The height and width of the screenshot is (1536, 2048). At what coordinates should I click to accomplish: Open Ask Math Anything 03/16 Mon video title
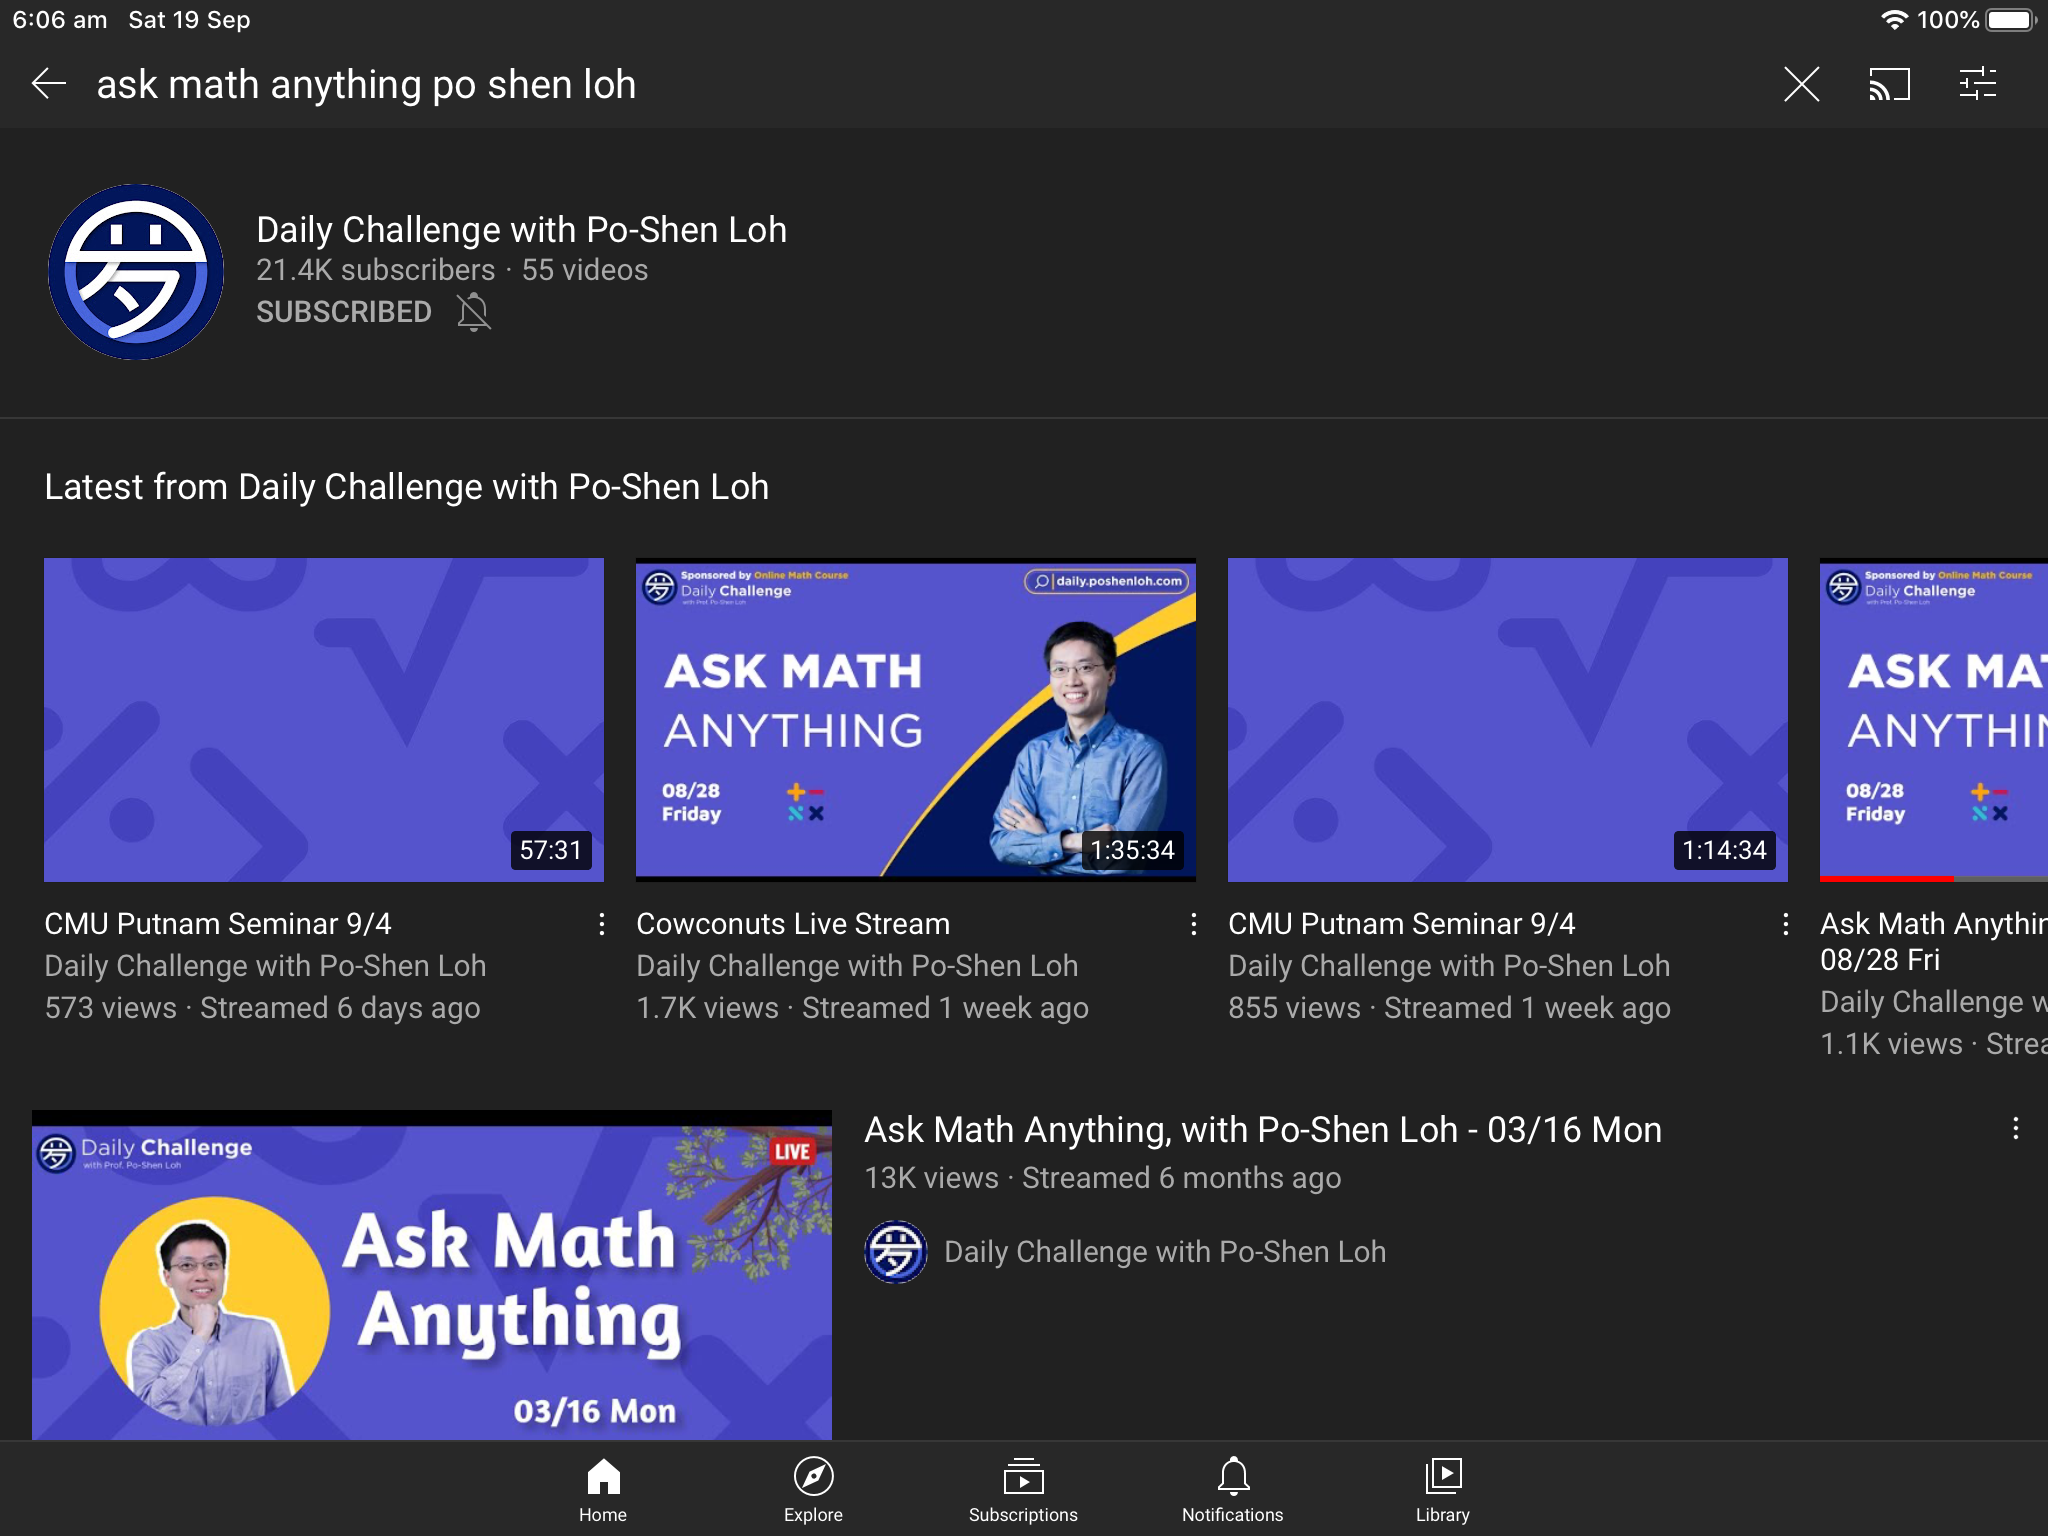coord(1263,1130)
